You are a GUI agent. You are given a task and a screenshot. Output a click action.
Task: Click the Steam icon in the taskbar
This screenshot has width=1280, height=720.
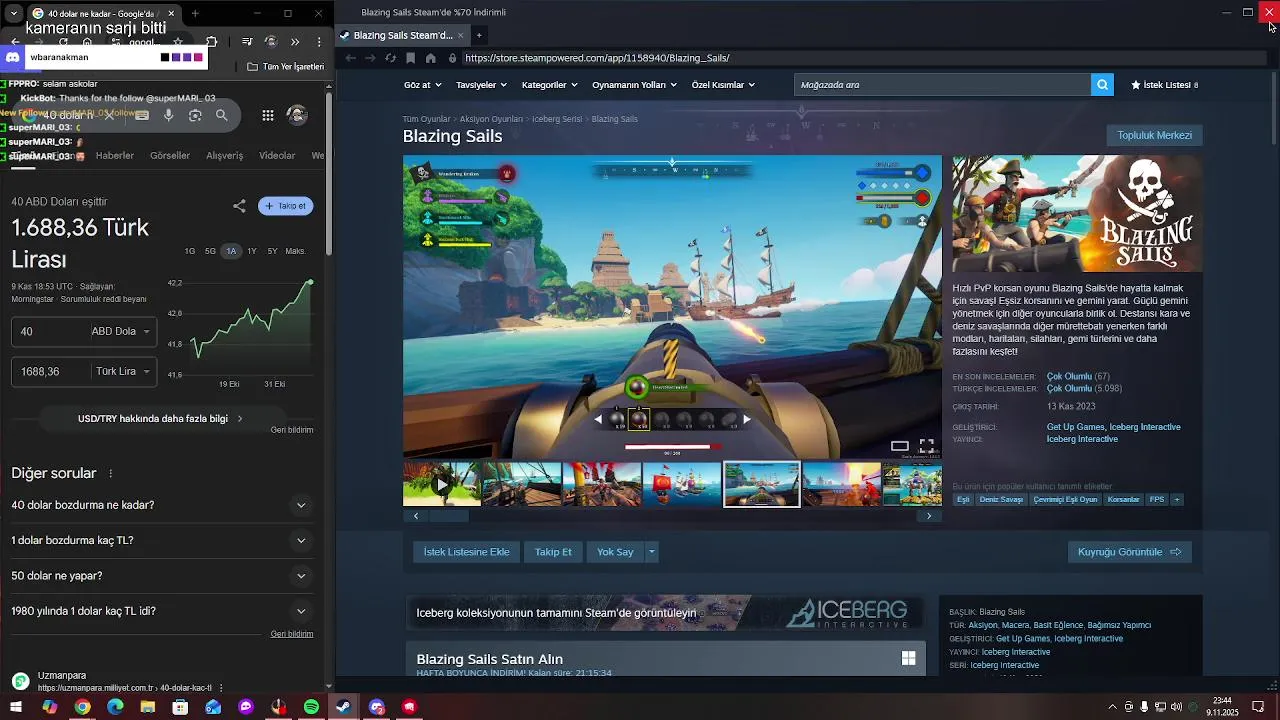pyautogui.click(x=343, y=707)
